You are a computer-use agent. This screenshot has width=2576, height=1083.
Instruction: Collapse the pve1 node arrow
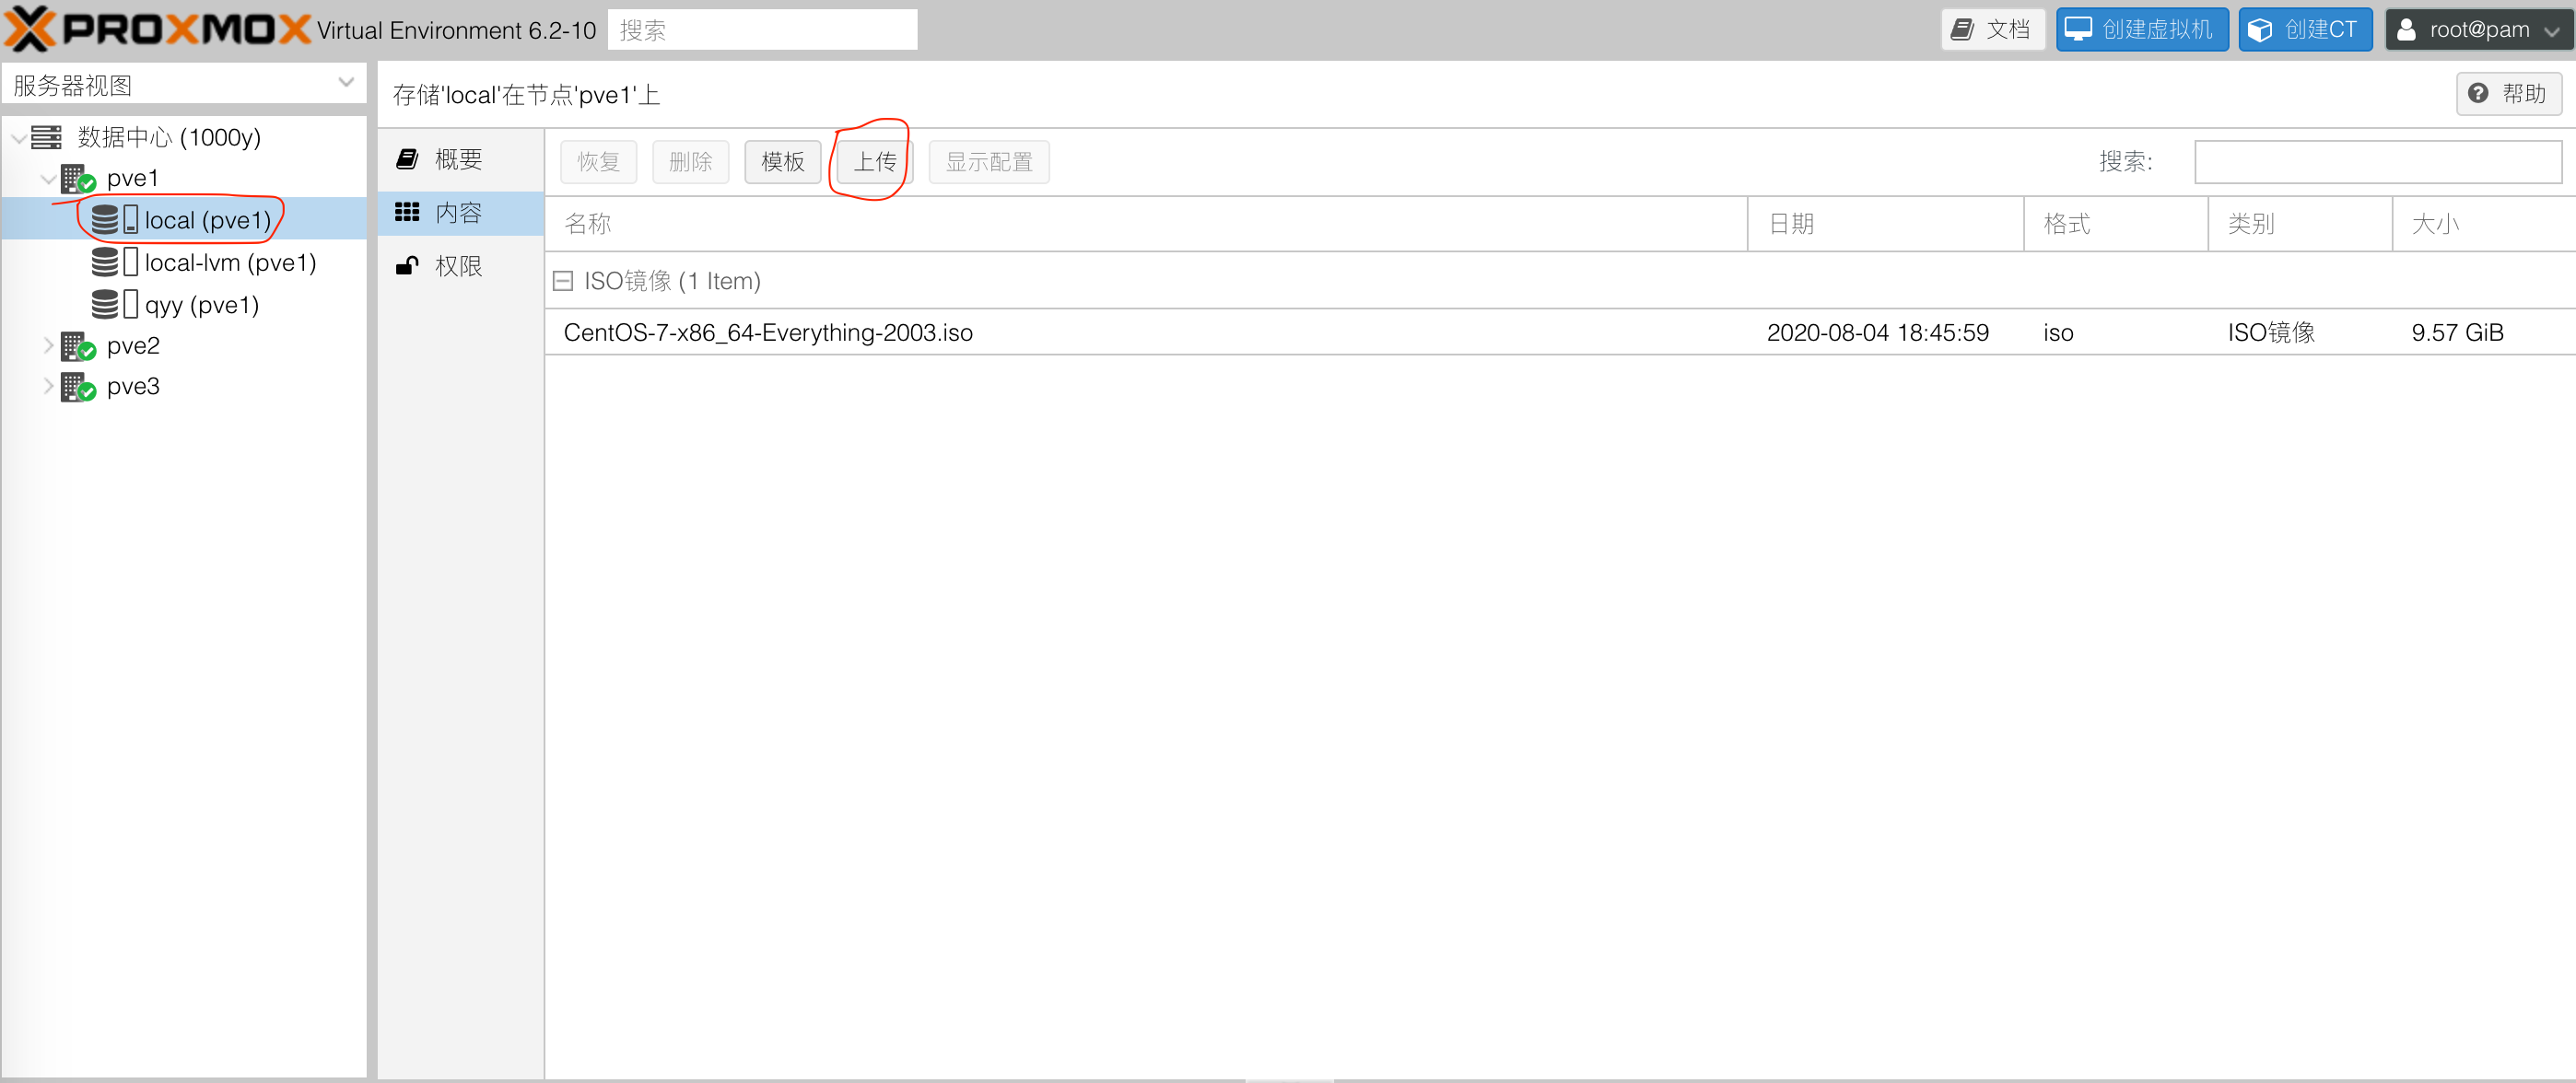(x=48, y=179)
